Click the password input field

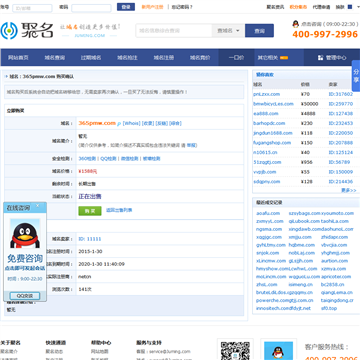91,8
